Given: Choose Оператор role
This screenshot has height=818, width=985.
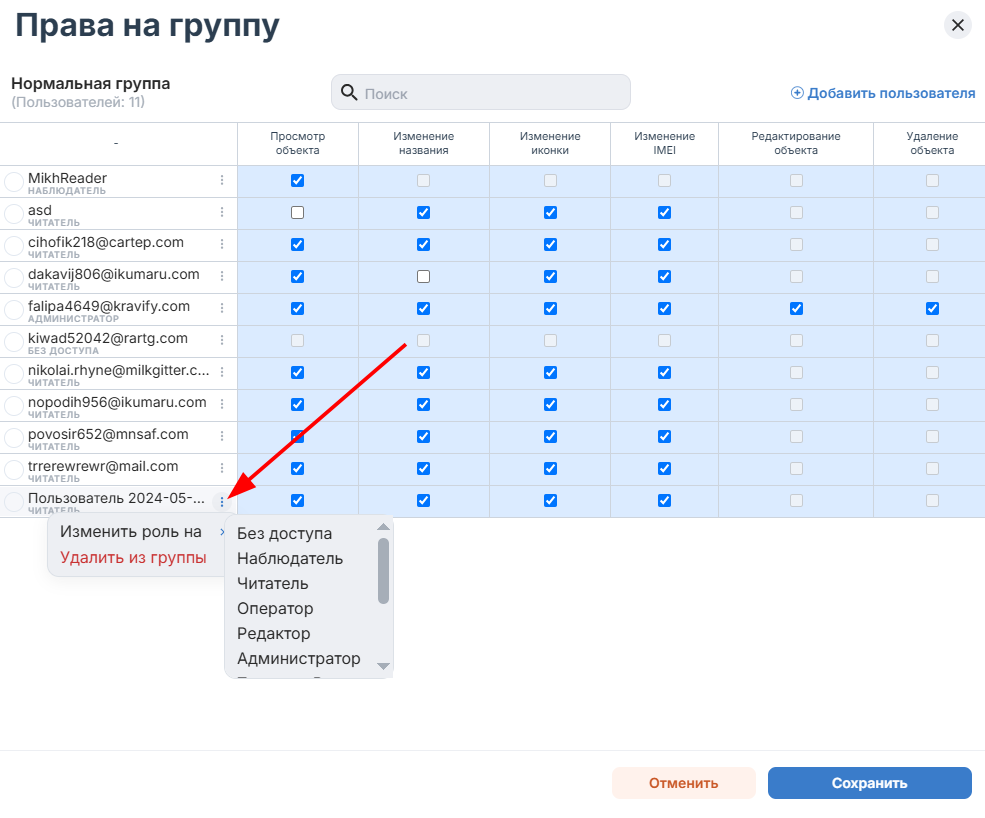Looking at the screenshot, I should click(x=275, y=609).
